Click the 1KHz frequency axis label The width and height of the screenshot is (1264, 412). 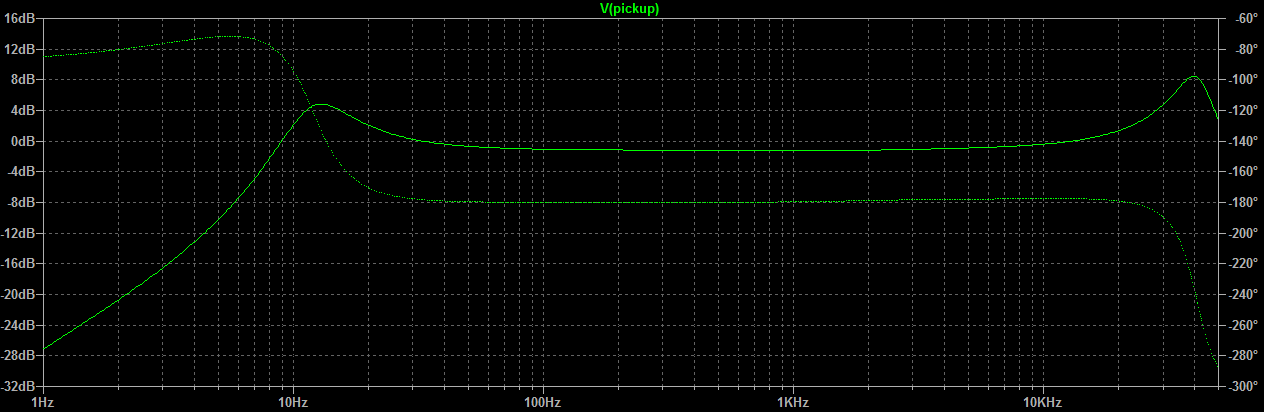pyautogui.click(x=793, y=402)
